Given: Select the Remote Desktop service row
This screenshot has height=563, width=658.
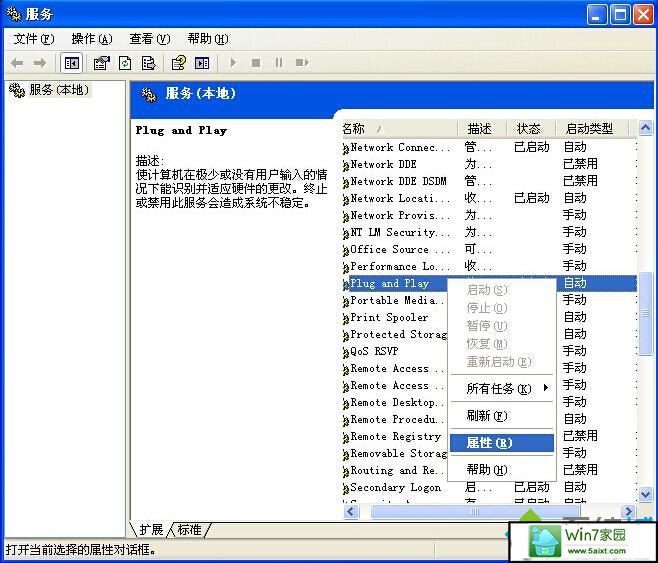Looking at the screenshot, I should pyautogui.click(x=489, y=402).
